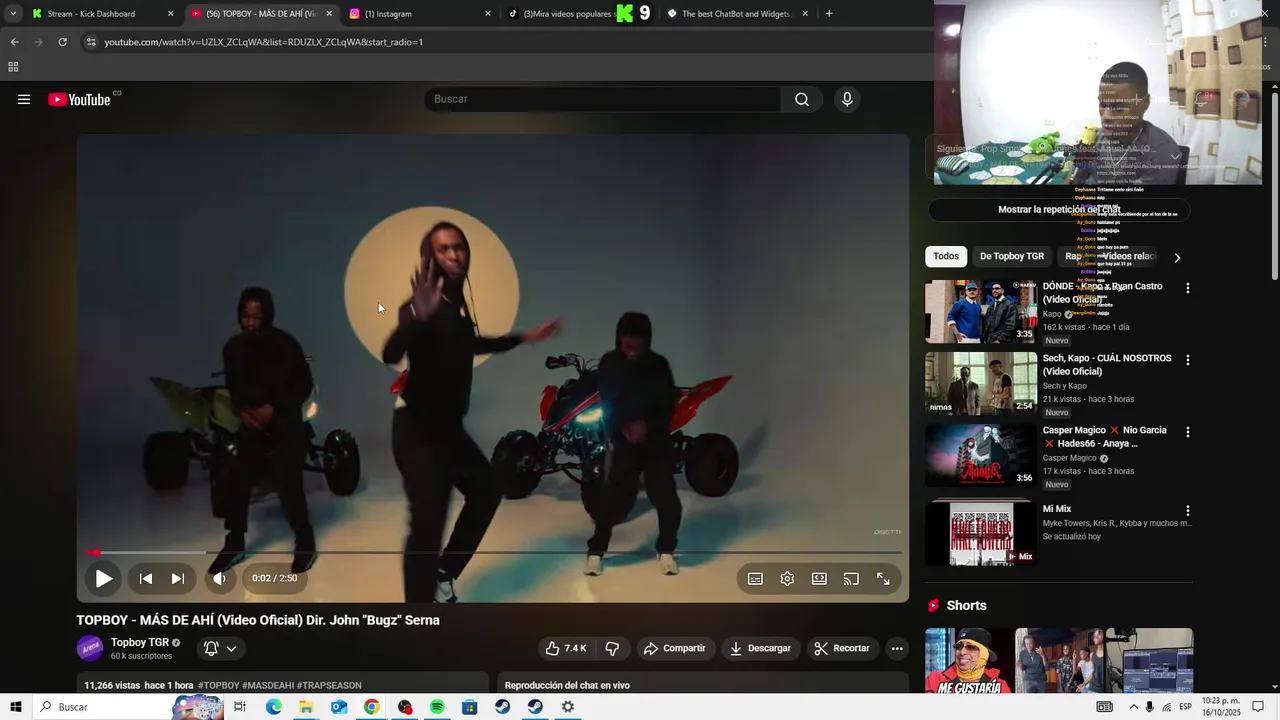
Task: Open options for the DÓNDE video
Action: coord(1188,288)
